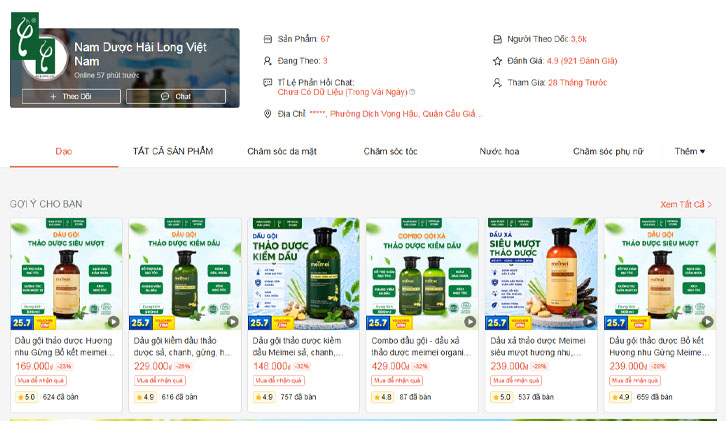Click the Người Theo Dõi followers icon
The width and height of the screenshot is (726, 429).
497,39
